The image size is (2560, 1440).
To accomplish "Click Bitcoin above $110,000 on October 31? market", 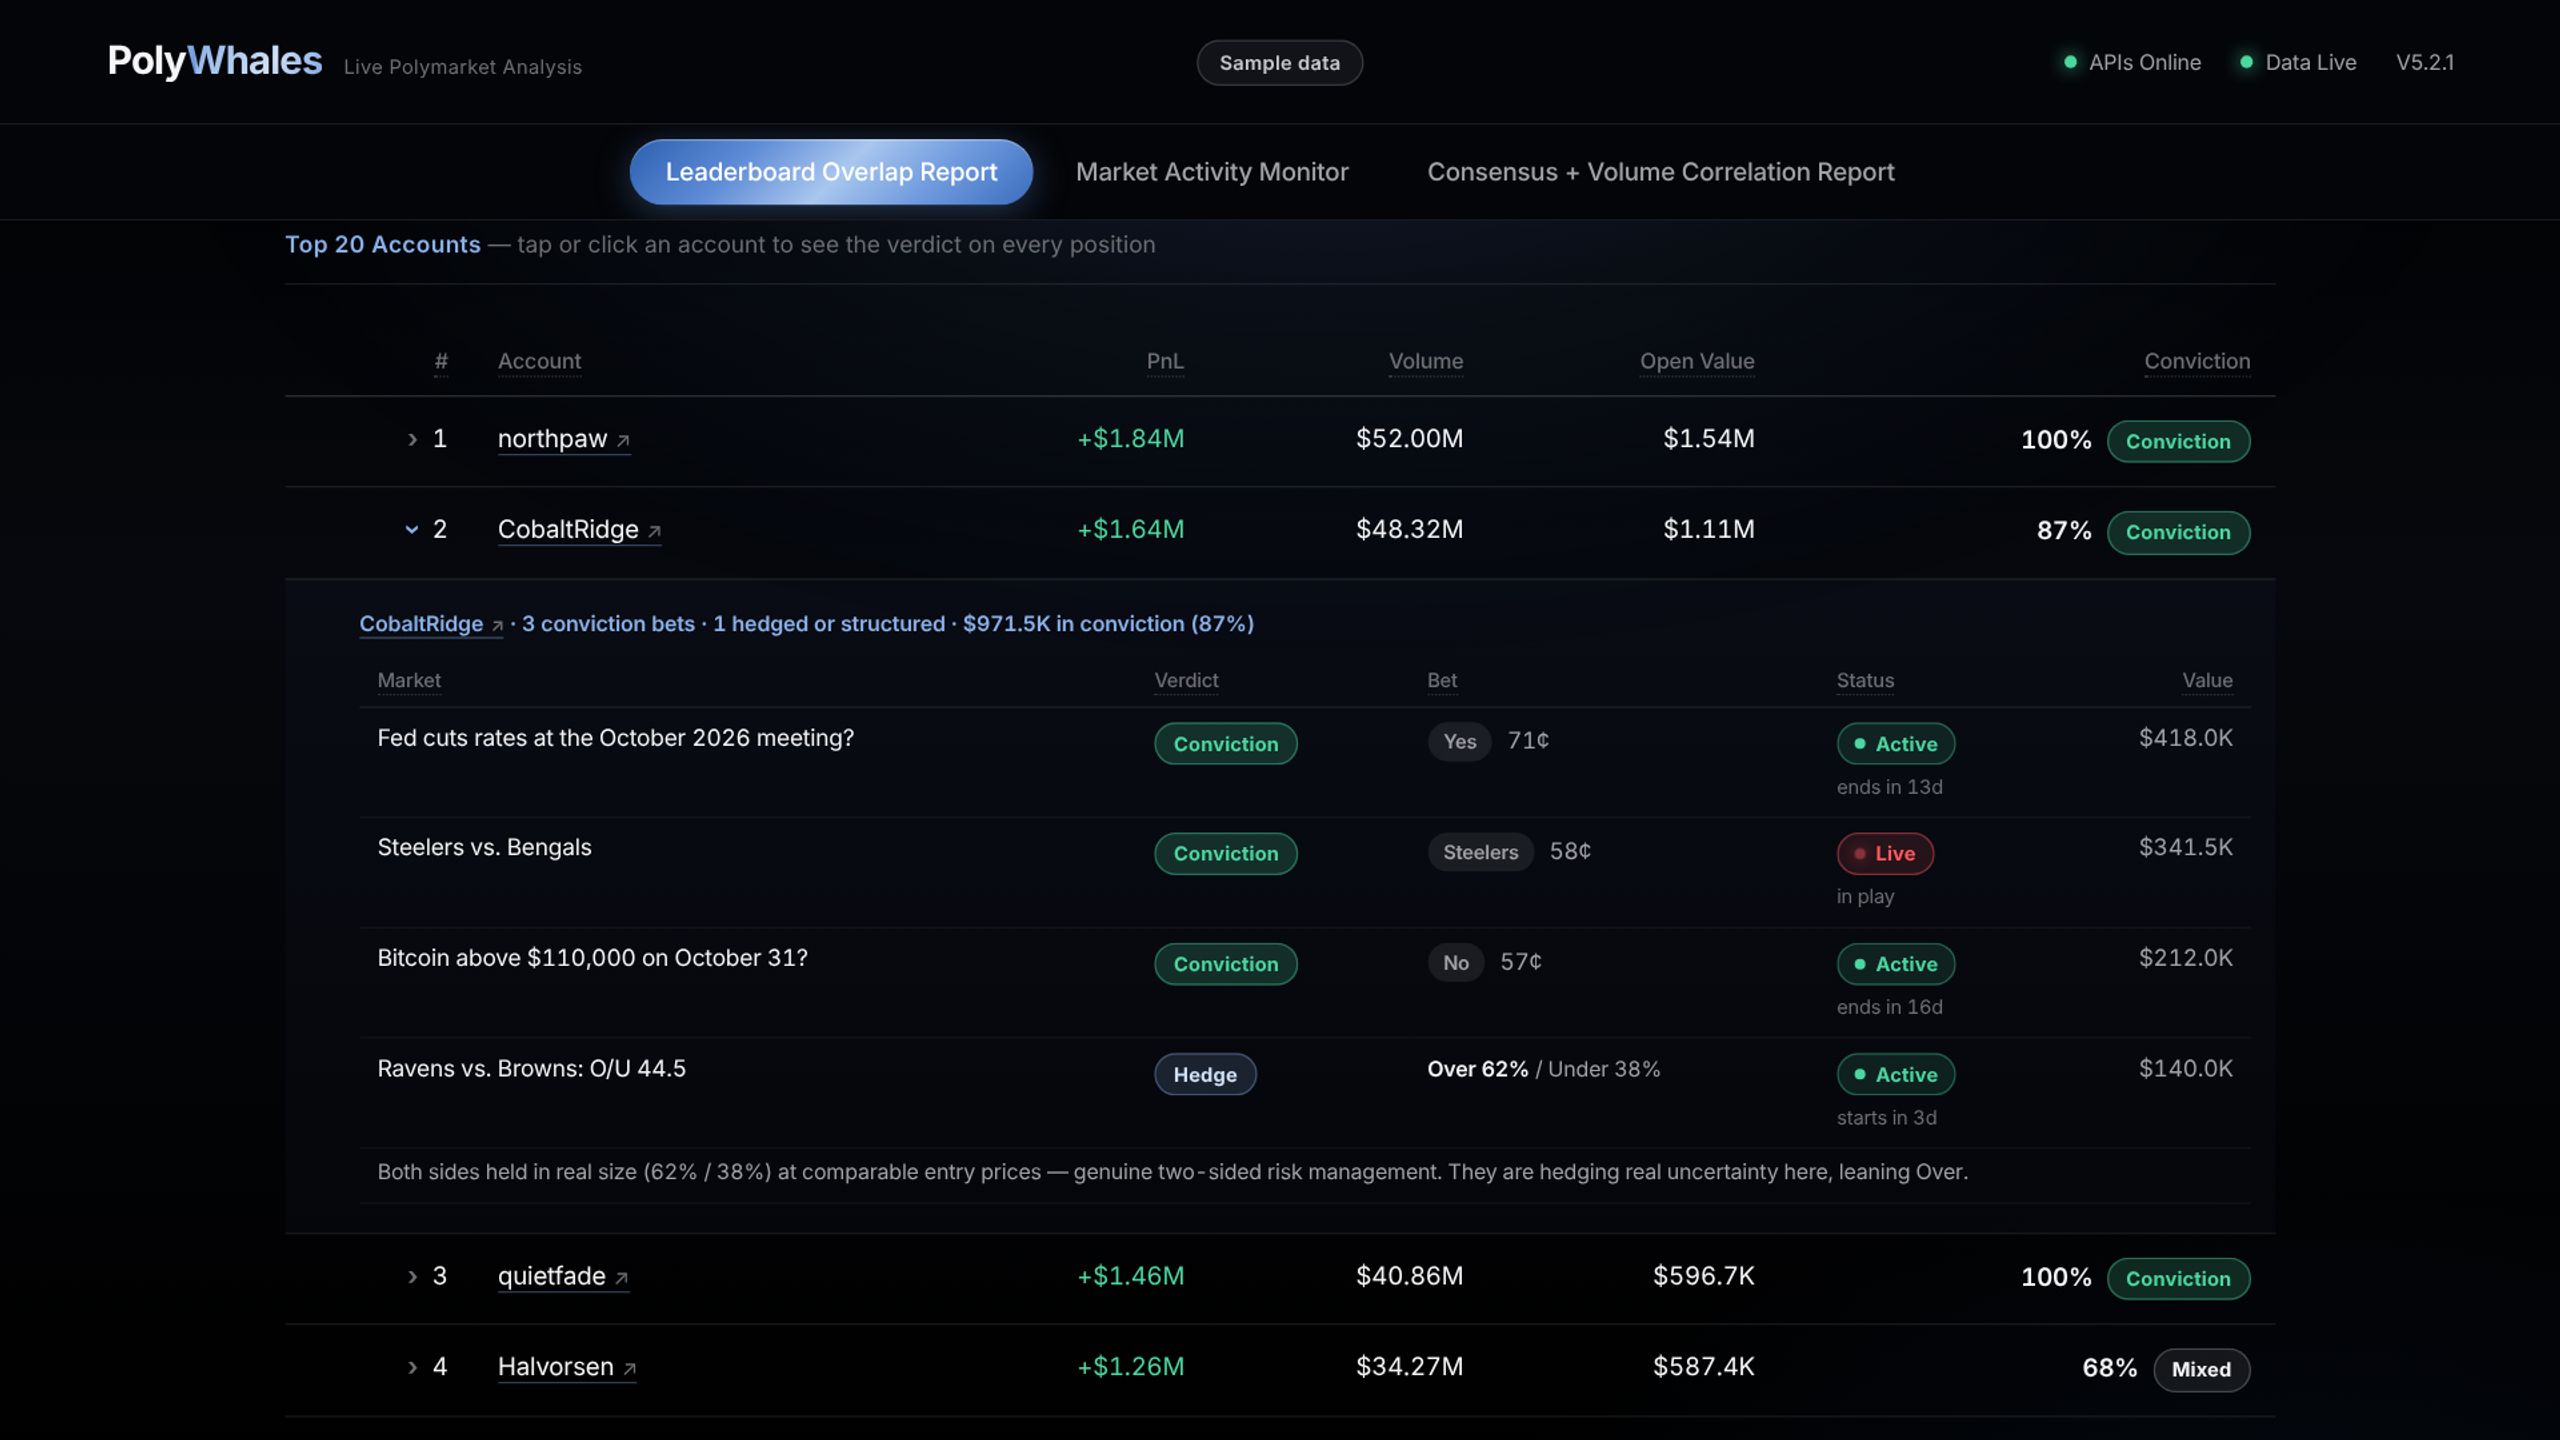I will pyautogui.click(x=592, y=958).
